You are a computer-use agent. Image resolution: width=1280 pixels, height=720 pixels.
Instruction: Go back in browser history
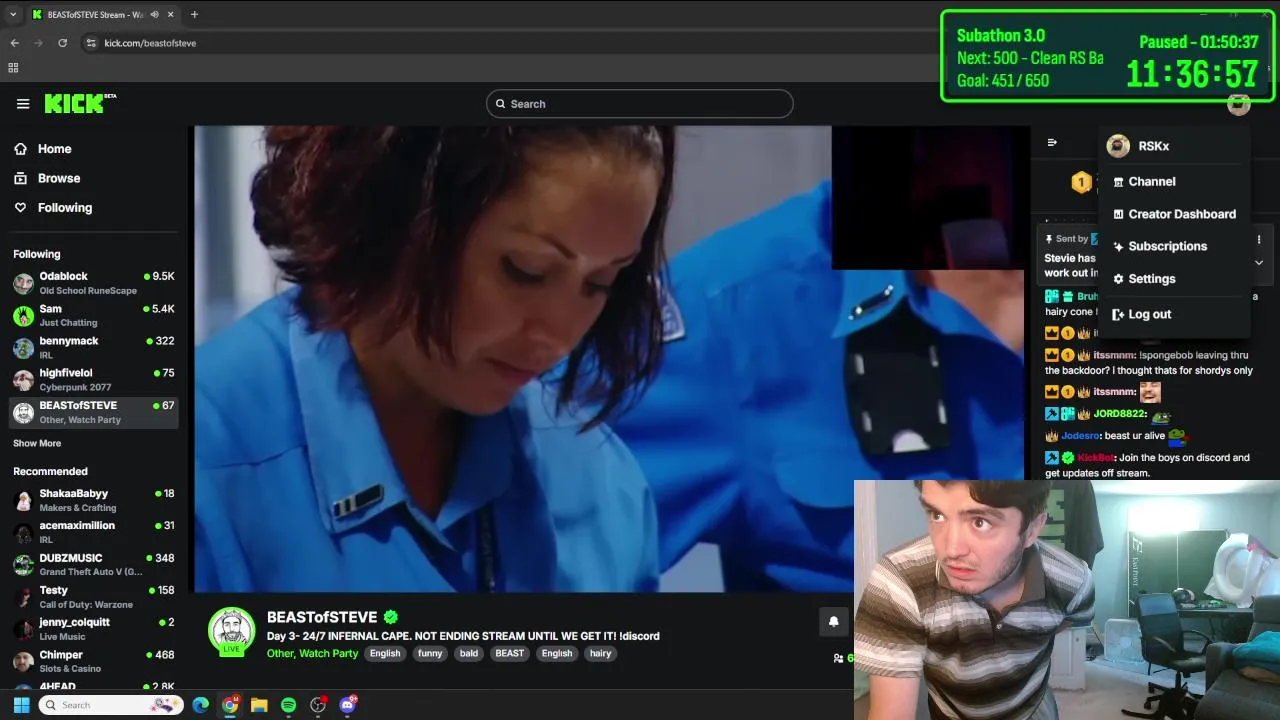click(x=14, y=43)
